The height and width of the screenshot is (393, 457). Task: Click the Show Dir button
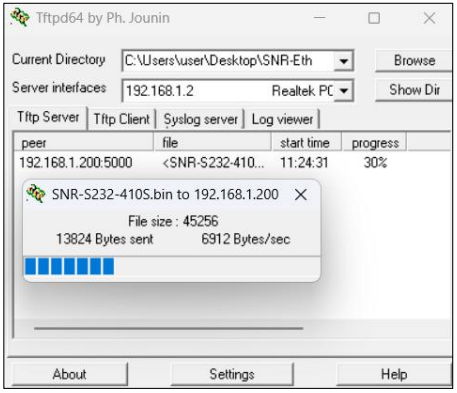click(414, 90)
